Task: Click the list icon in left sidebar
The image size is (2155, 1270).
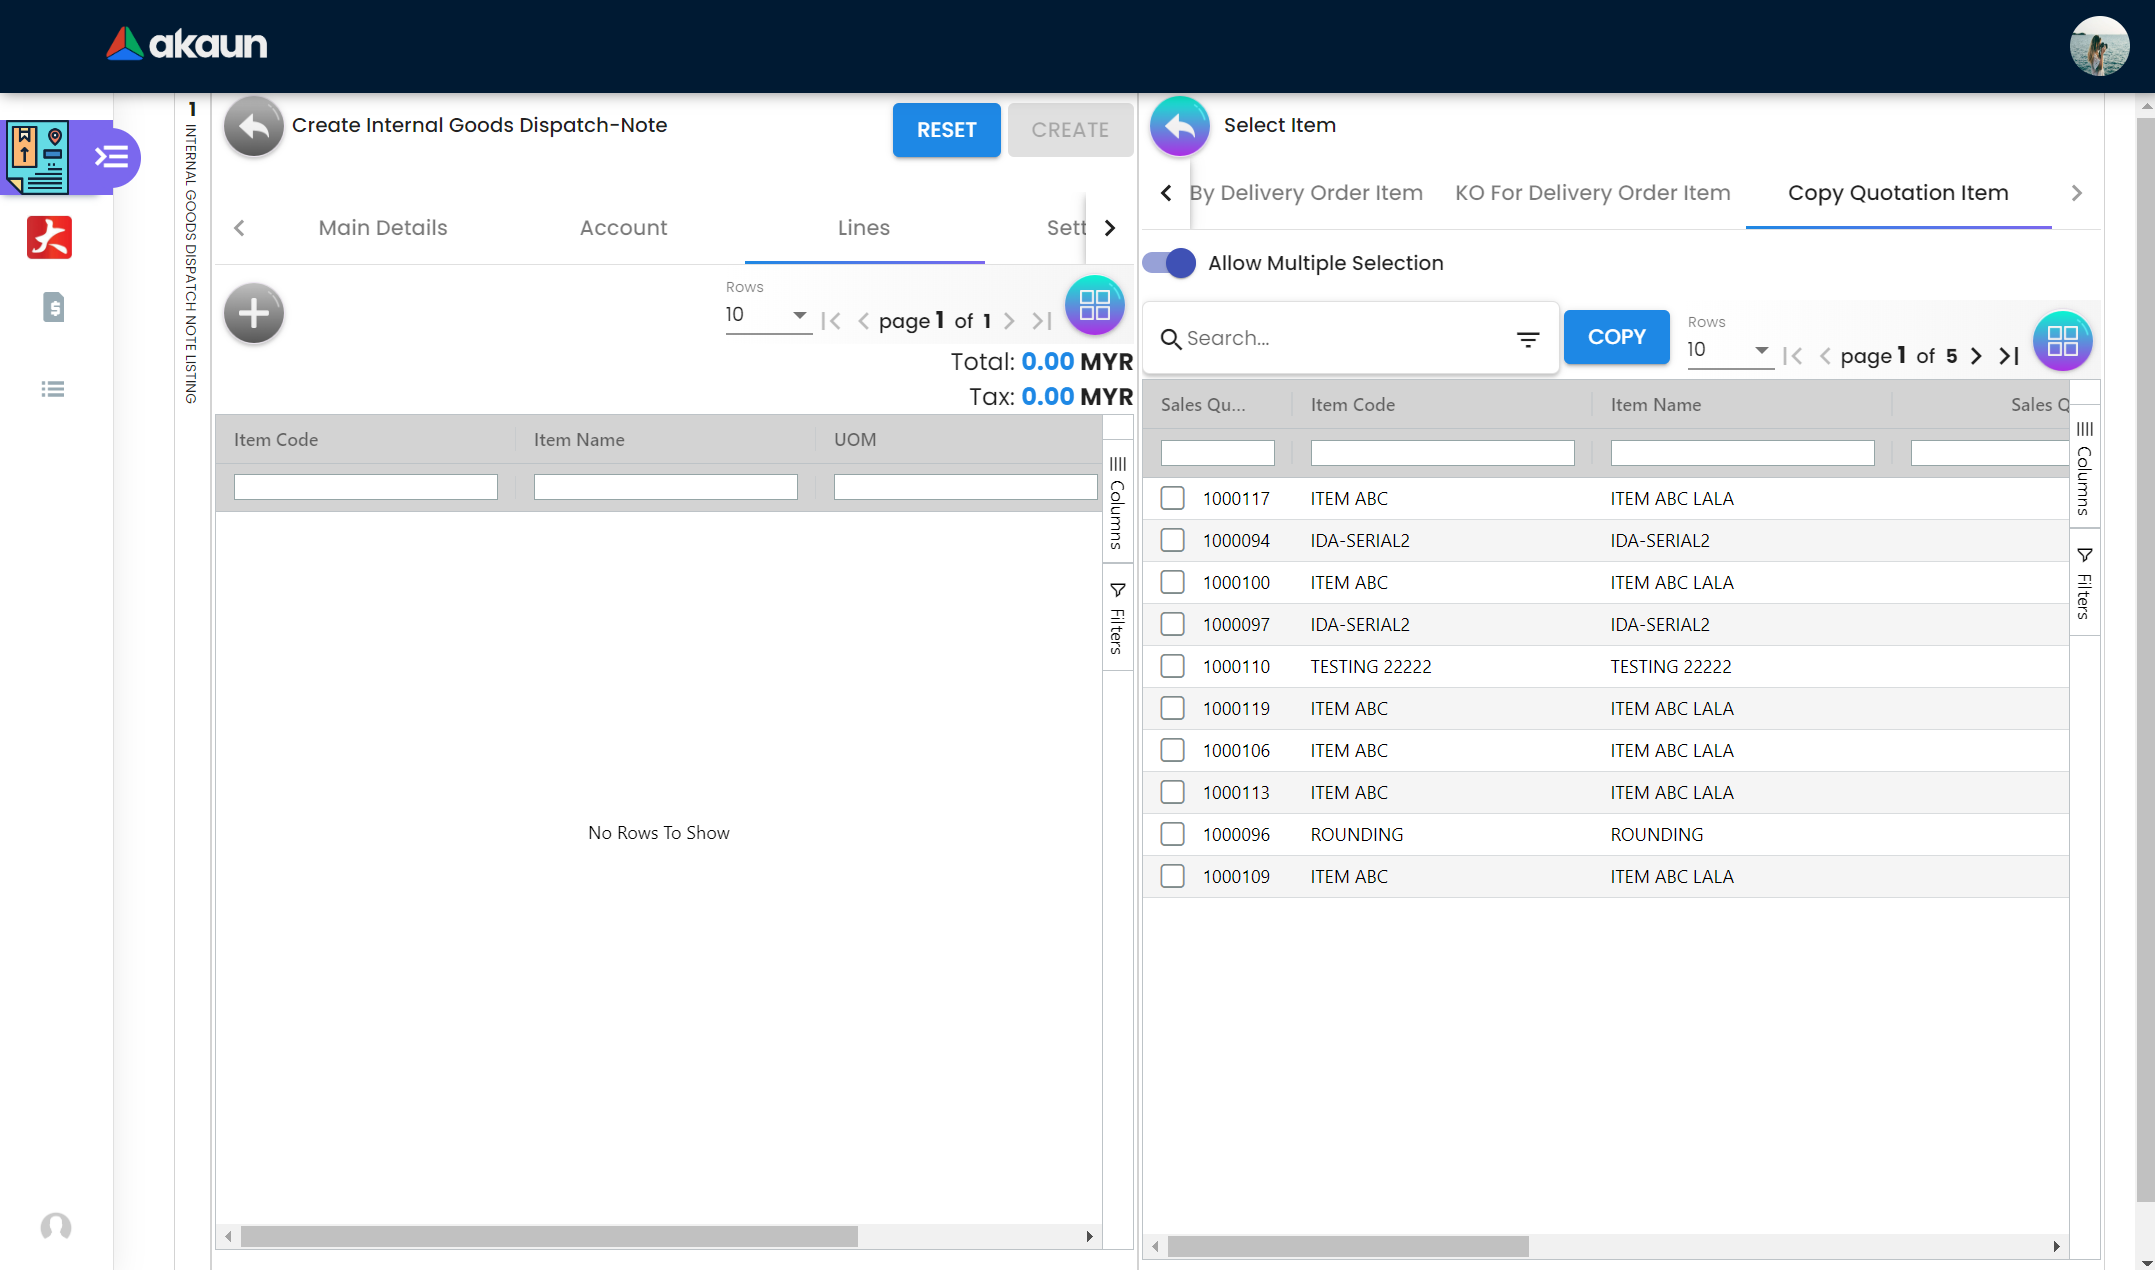Action: 53,389
